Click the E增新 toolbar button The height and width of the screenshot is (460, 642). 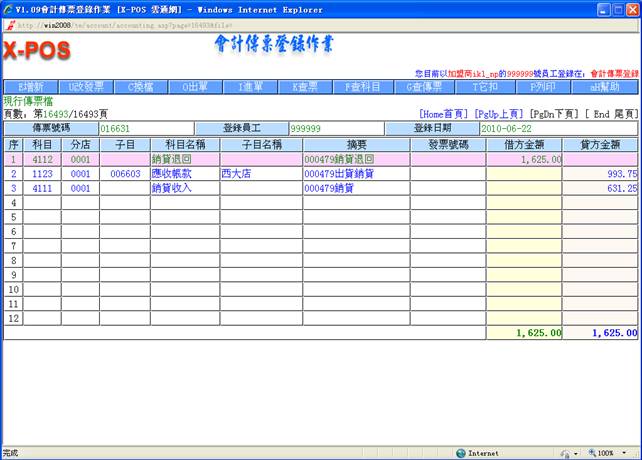29,87
